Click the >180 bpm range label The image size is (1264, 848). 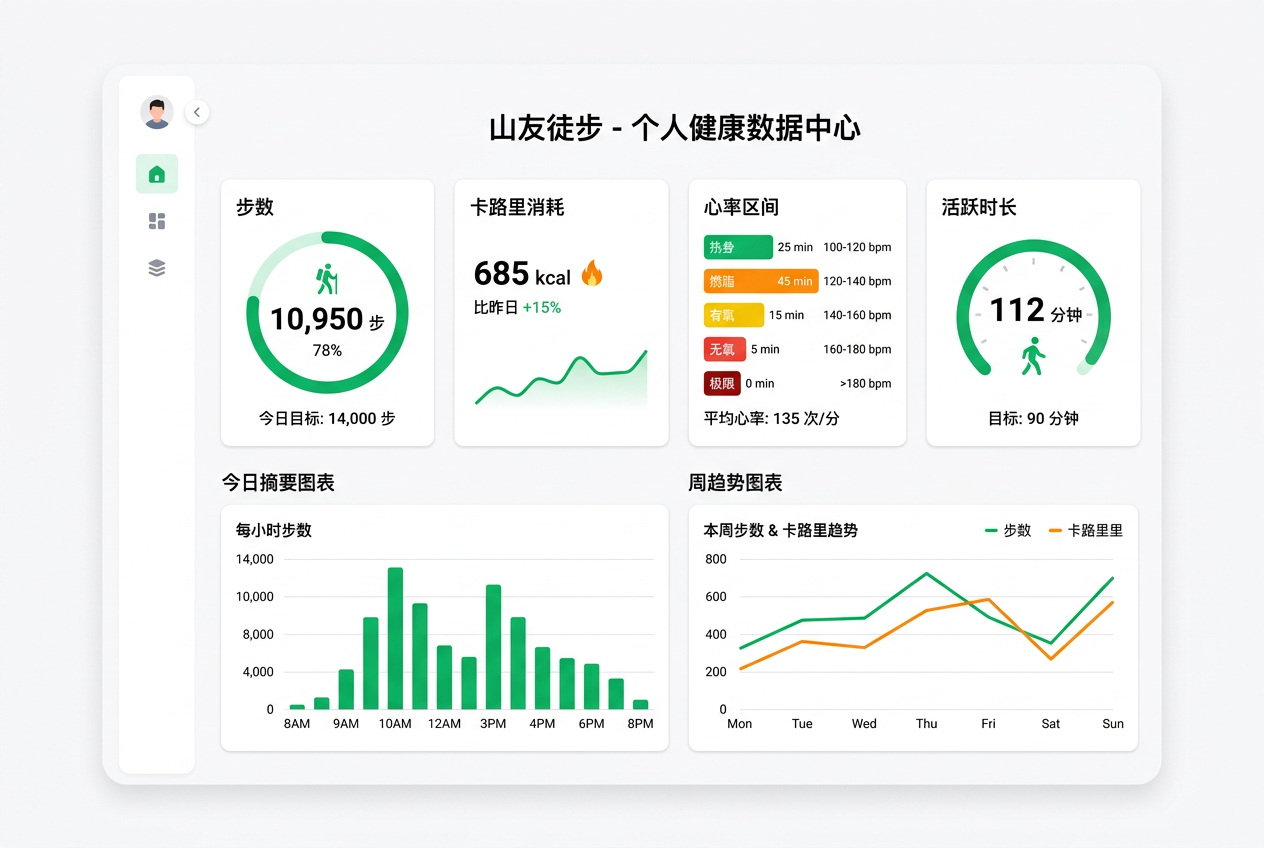tap(865, 383)
